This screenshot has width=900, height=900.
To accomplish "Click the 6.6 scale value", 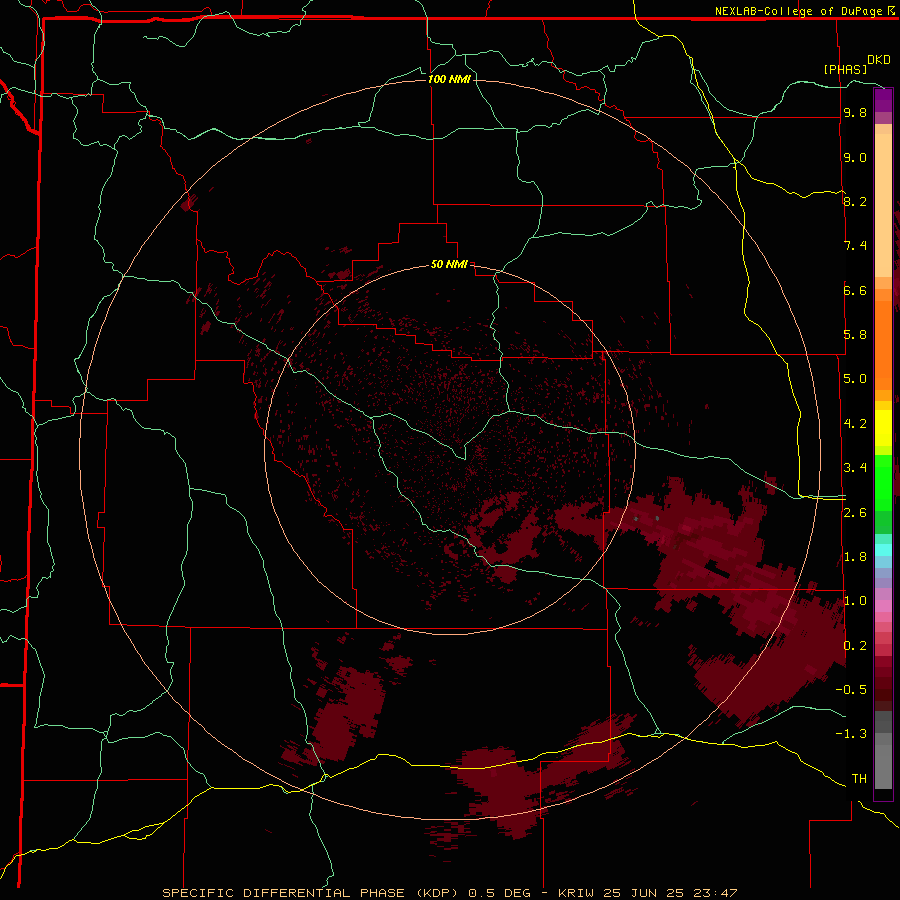I will click(x=855, y=290).
